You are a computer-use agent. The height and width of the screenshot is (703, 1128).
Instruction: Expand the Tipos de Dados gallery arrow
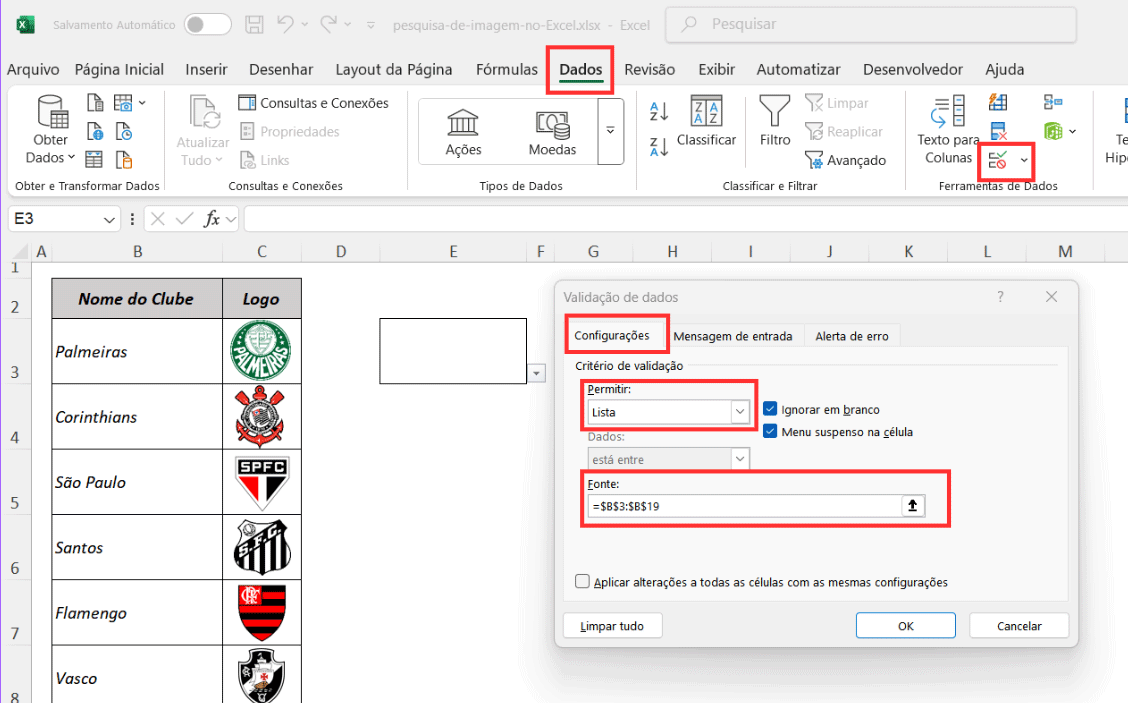(610, 130)
